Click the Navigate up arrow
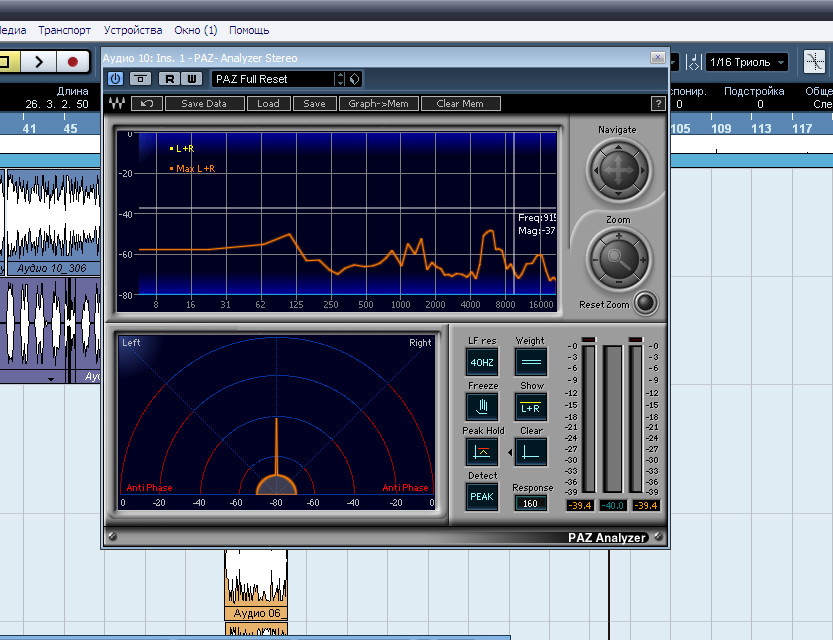 (x=618, y=148)
